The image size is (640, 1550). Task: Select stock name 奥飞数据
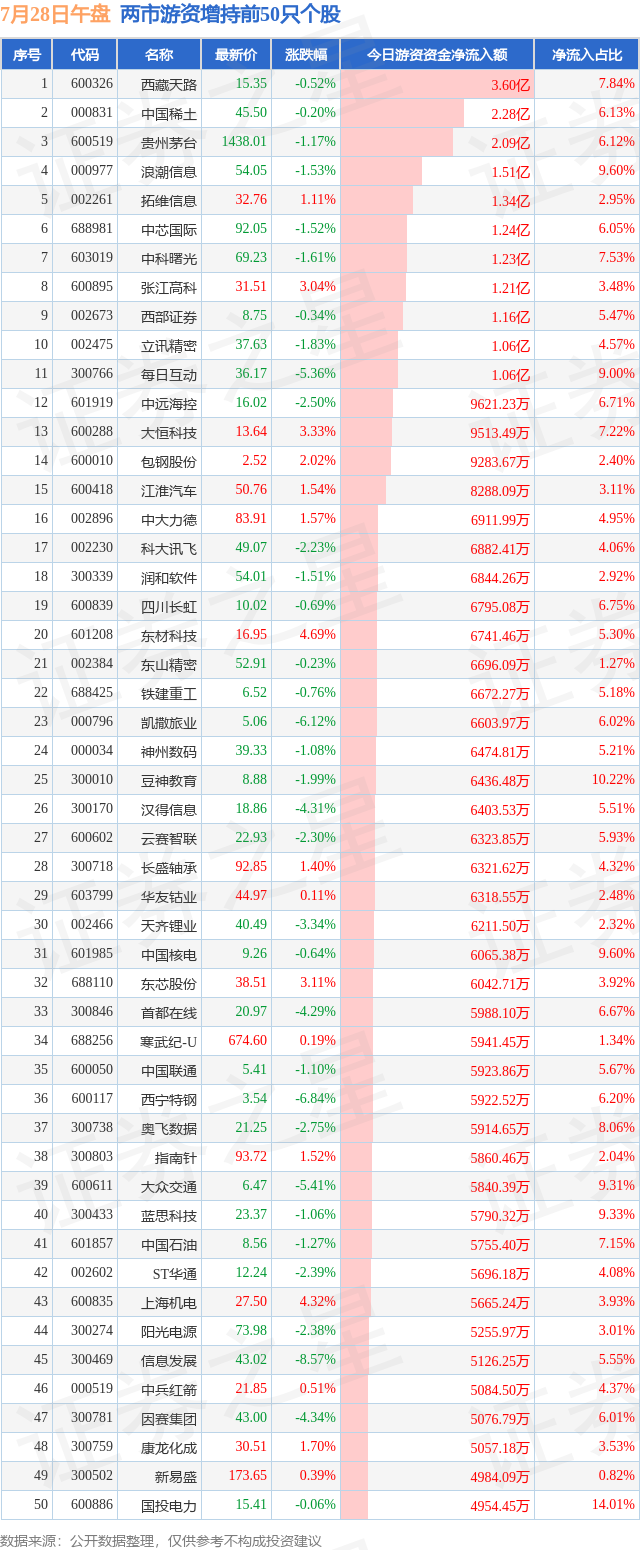169,1129
